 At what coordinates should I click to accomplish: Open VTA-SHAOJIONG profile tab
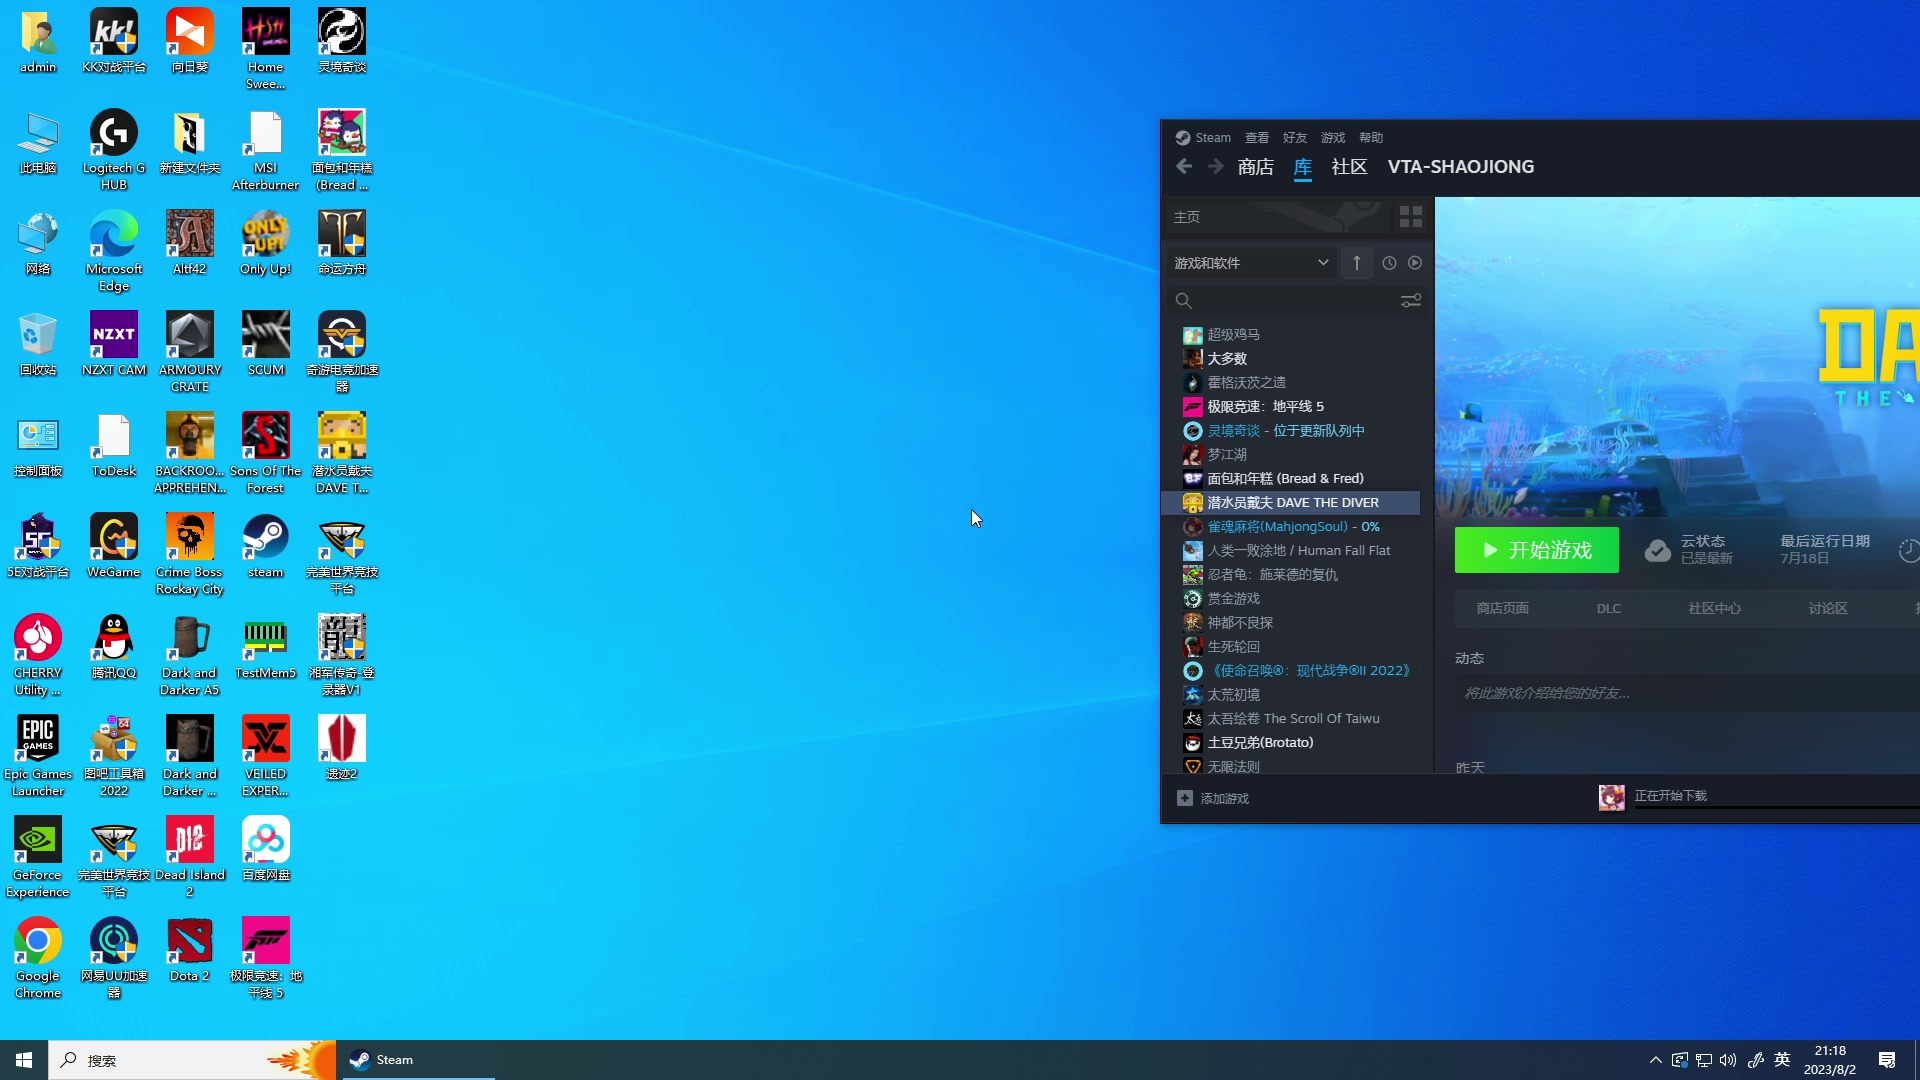1460,167
